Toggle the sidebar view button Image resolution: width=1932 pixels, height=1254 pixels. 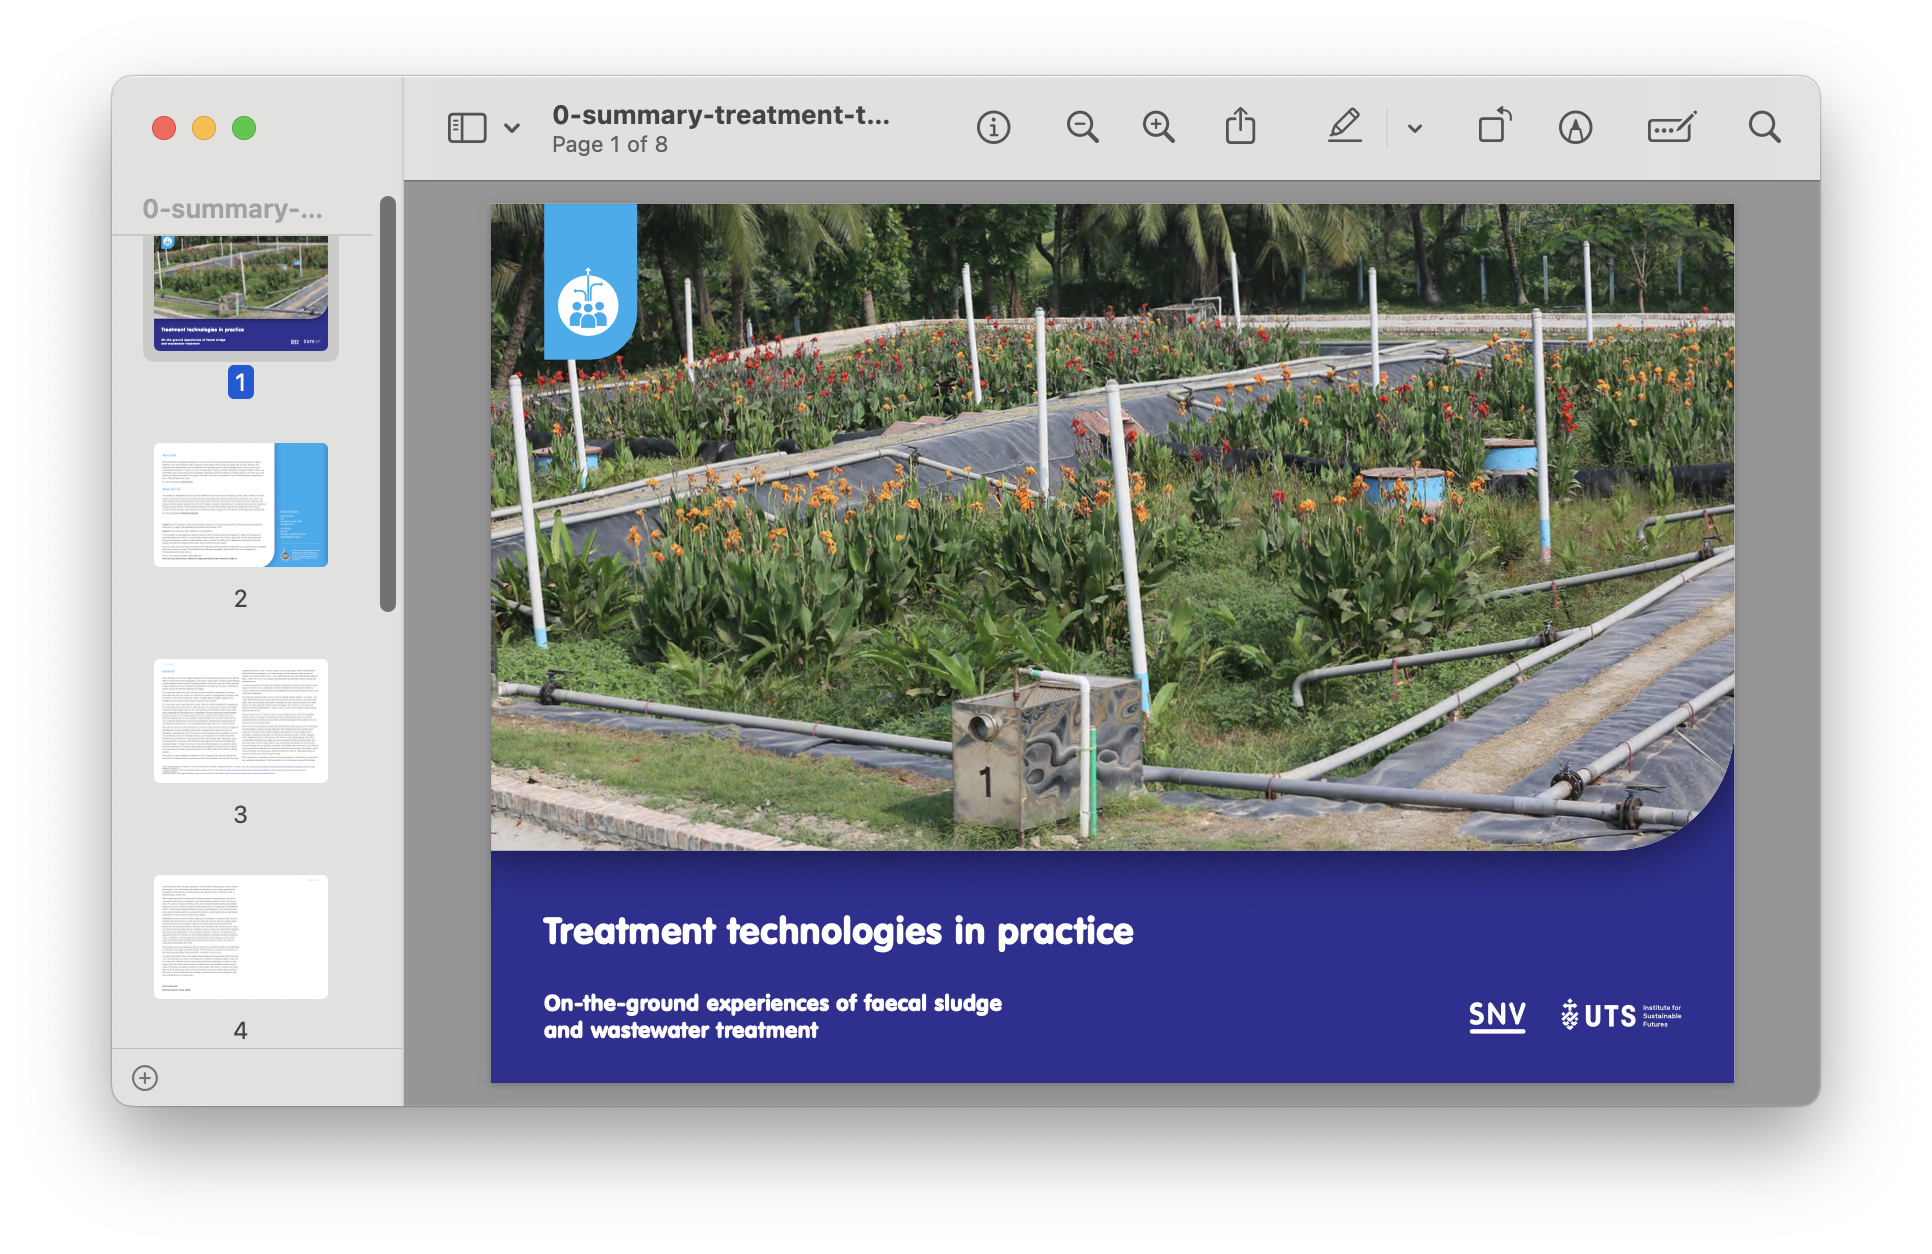[467, 128]
